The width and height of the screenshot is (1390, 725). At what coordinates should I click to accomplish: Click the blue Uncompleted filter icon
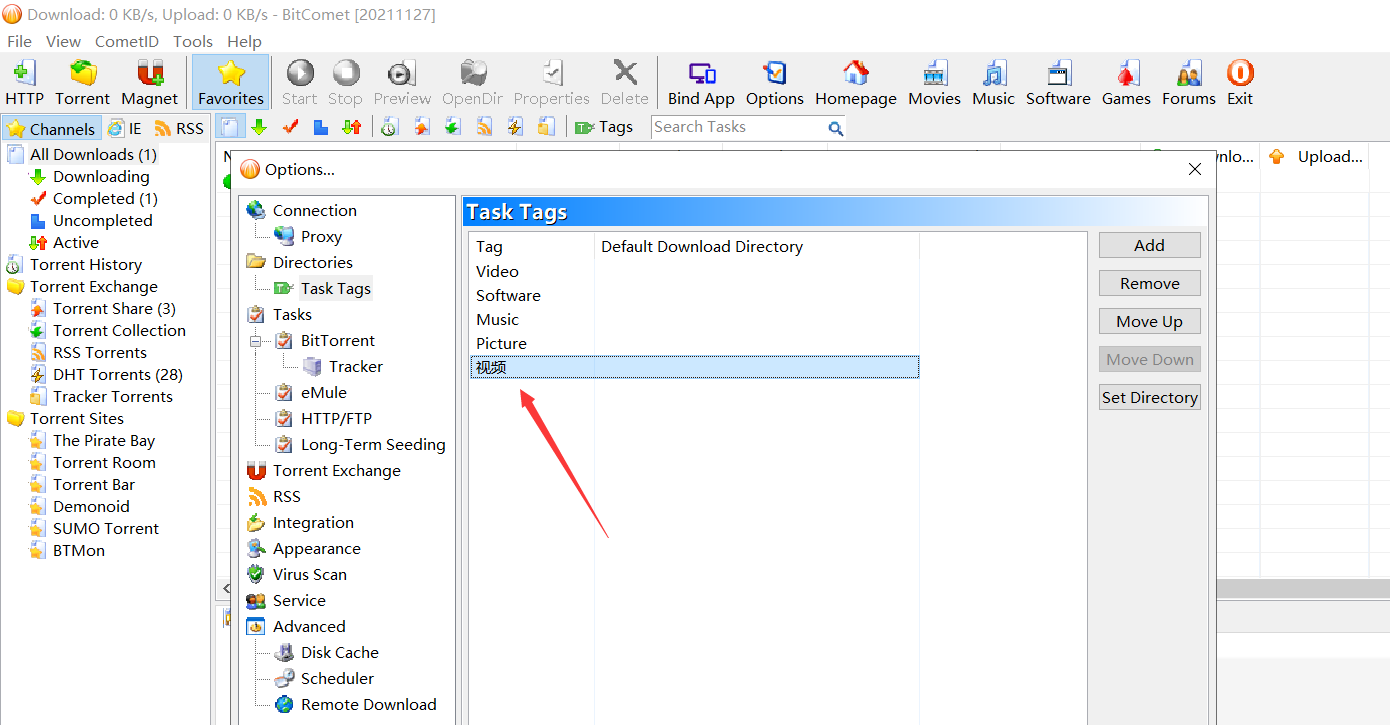[x=321, y=127]
